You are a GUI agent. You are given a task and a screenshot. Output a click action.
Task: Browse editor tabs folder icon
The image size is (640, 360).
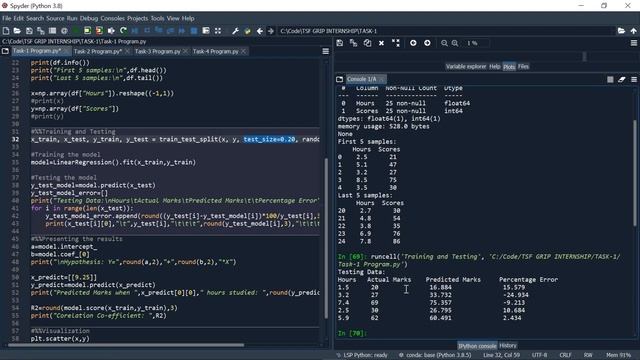click(5, 51)
